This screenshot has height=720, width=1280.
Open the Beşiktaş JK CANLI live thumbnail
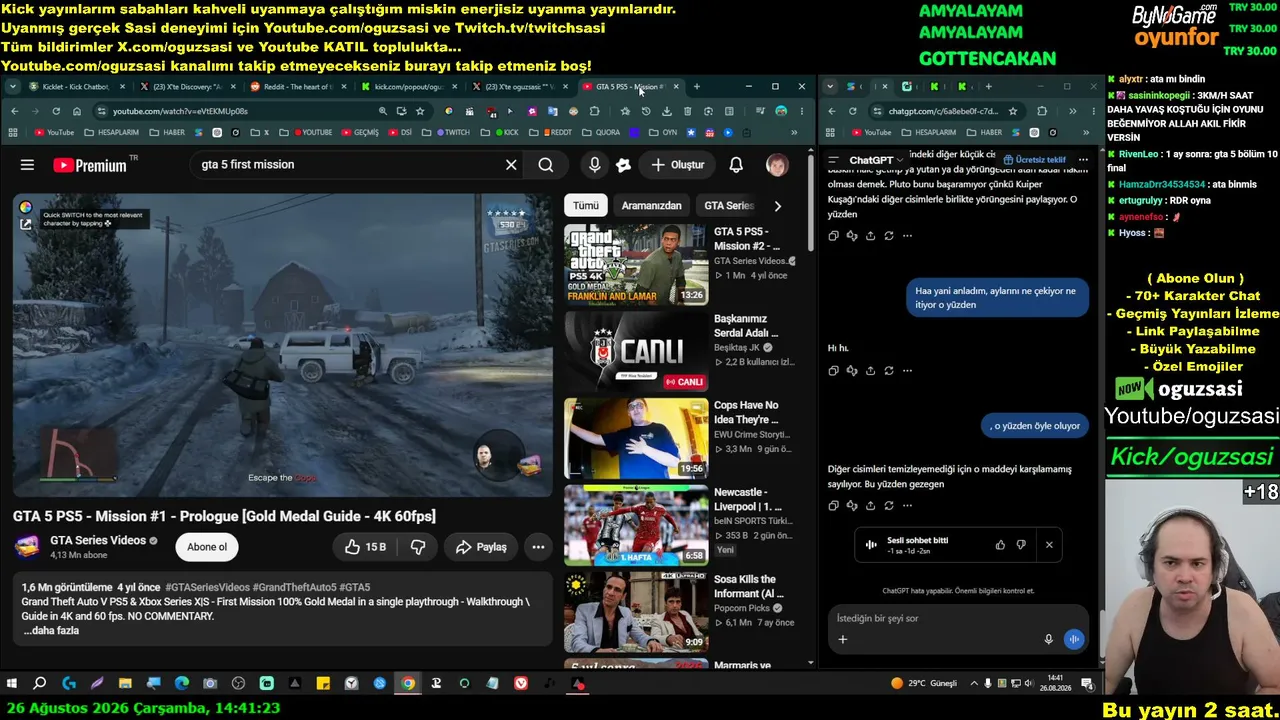pos(636,351)
